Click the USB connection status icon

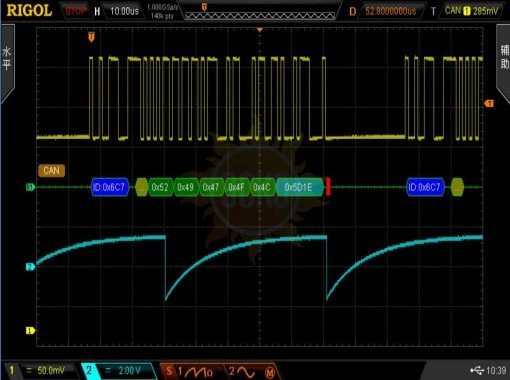[477, 370]
